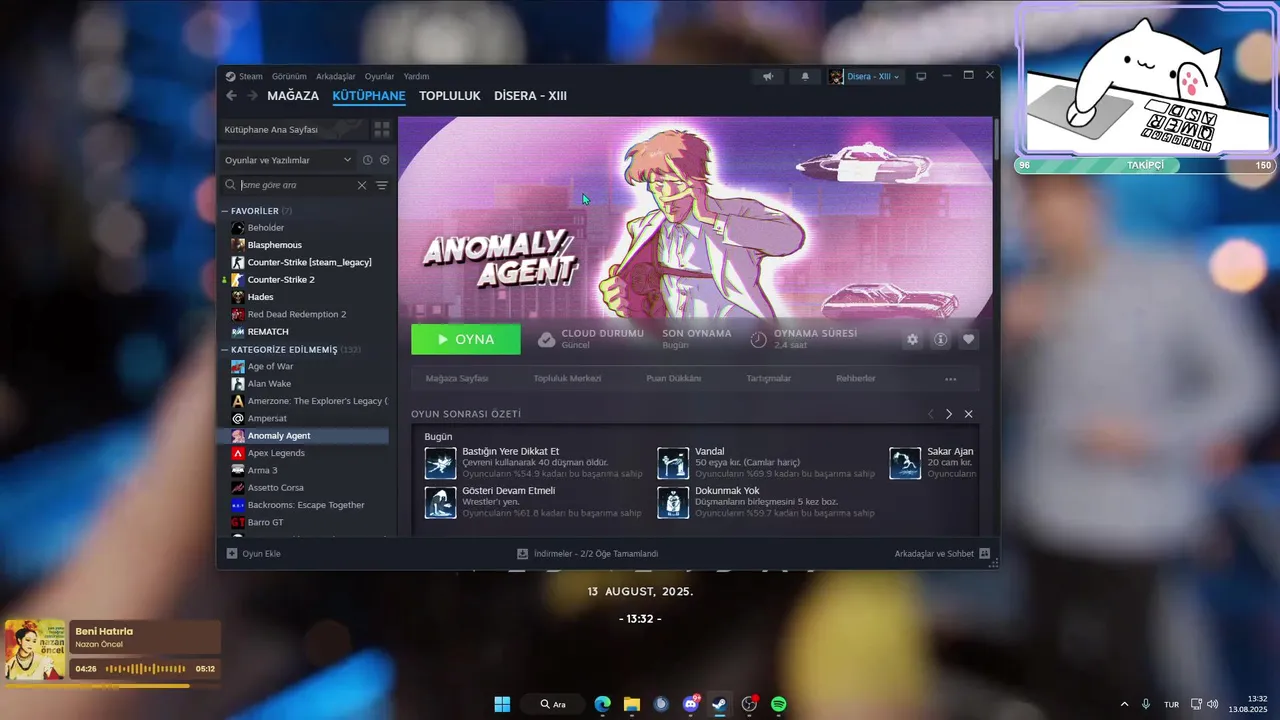The width and height of the screenshot is (1280, 720).
Task: Open library collections grid view icon
Action: (382, 129)
